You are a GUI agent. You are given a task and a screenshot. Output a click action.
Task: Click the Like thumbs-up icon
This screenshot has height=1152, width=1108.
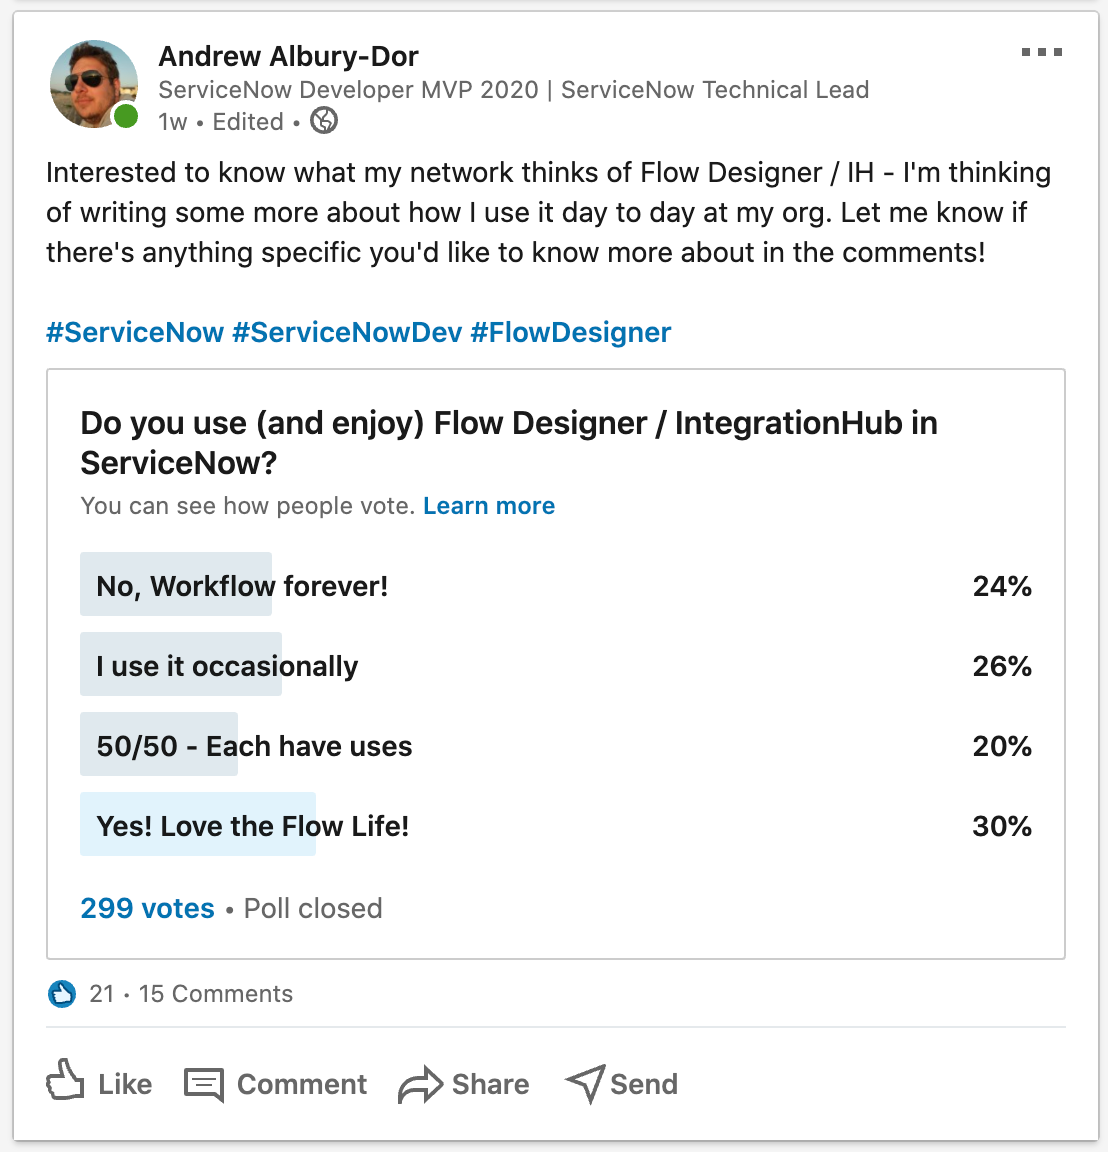(x=65, y=1080)
